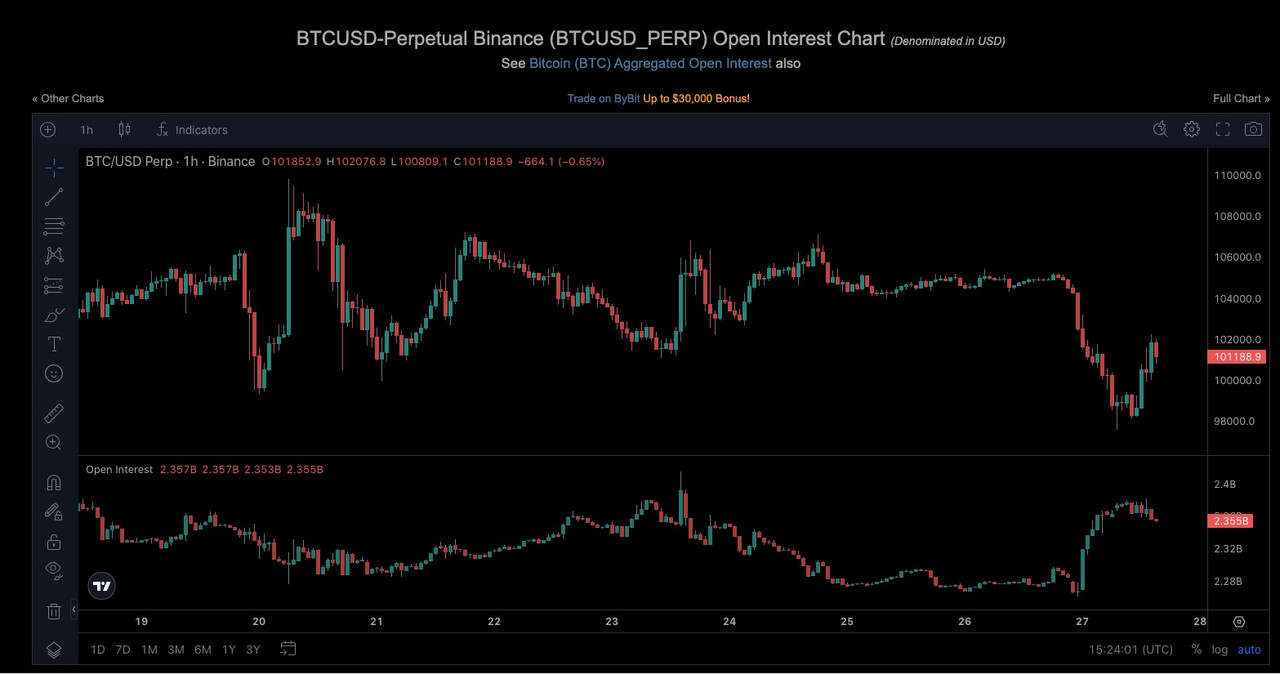The image size is (1280, 675).
Task: Select the 3M date range
Action: [176, 650]
